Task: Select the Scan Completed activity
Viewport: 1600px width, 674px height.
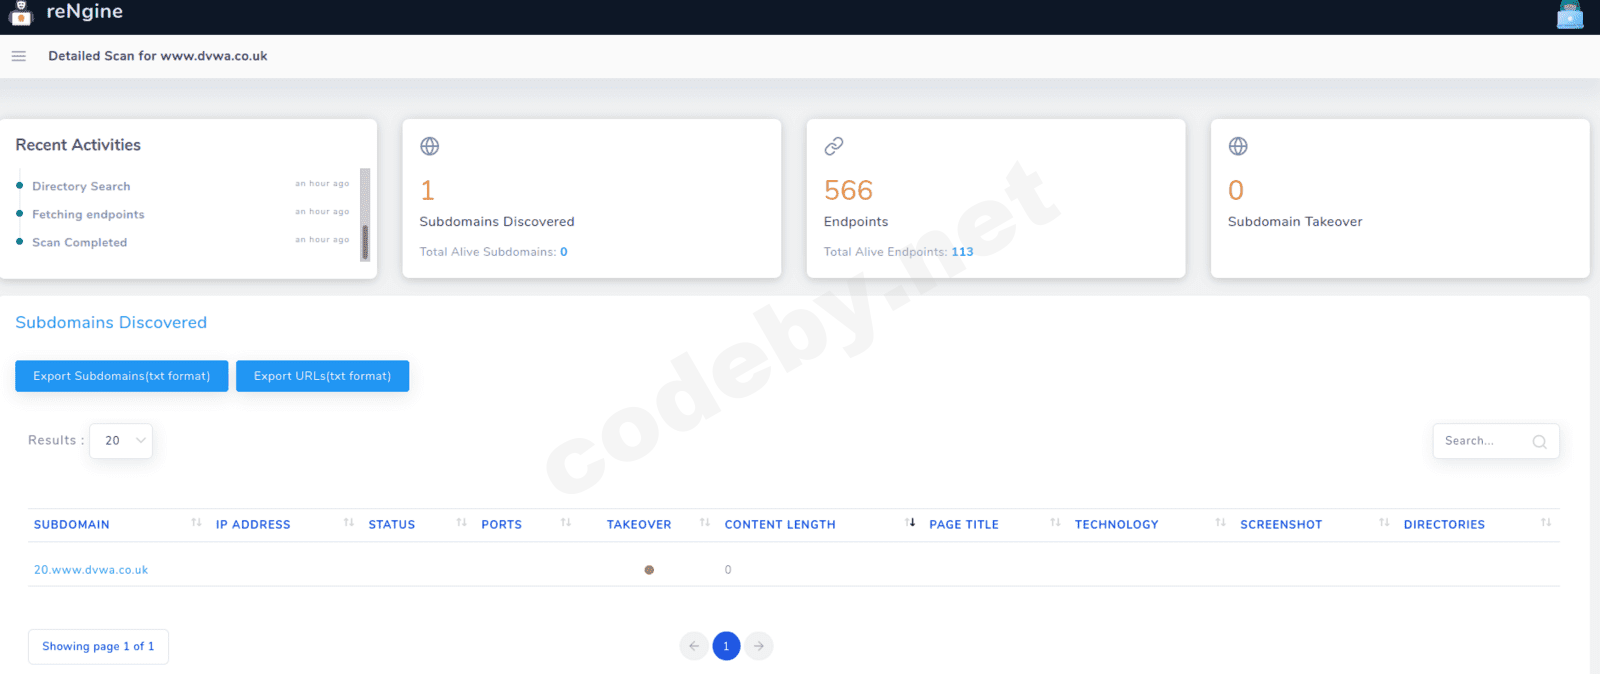Action: [80, 242]
